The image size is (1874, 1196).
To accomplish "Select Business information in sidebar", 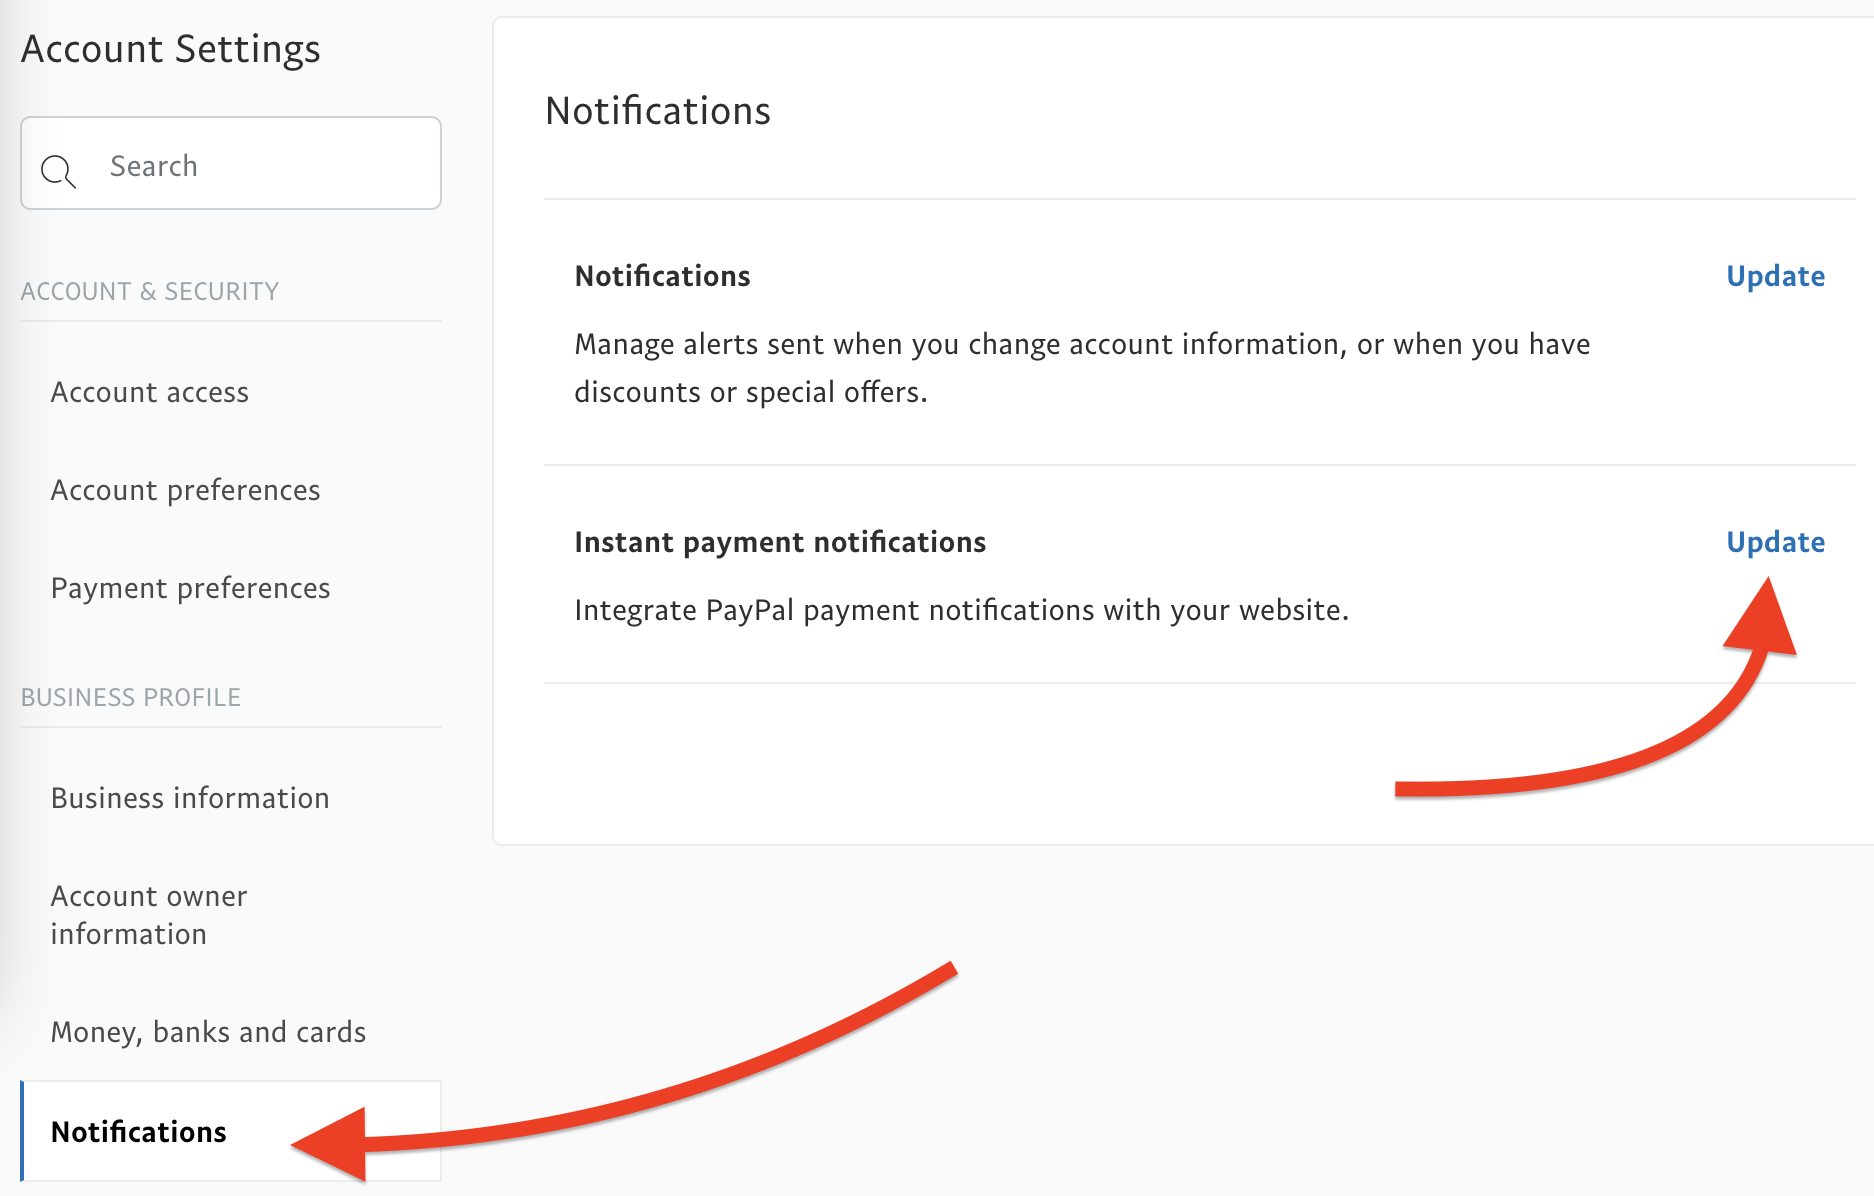I will pos(190,798).
